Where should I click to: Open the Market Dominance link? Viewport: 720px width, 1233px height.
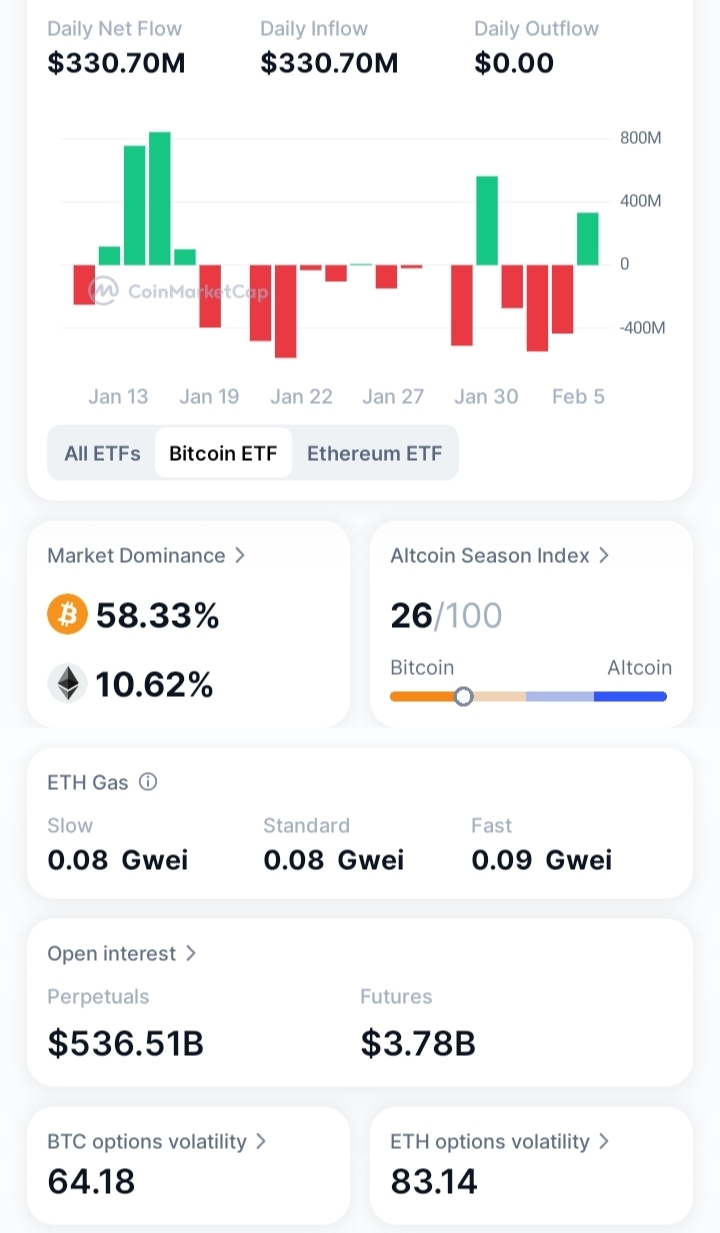tap(136, 555)
